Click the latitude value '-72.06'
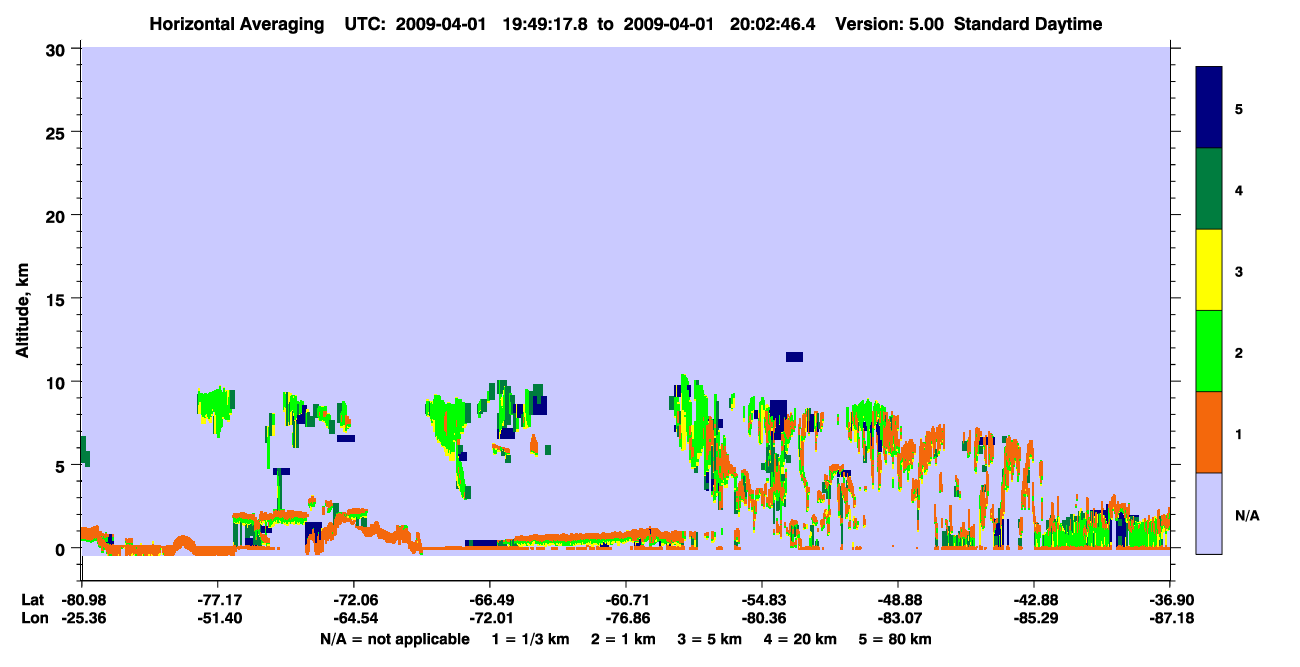 coord(354,600)
